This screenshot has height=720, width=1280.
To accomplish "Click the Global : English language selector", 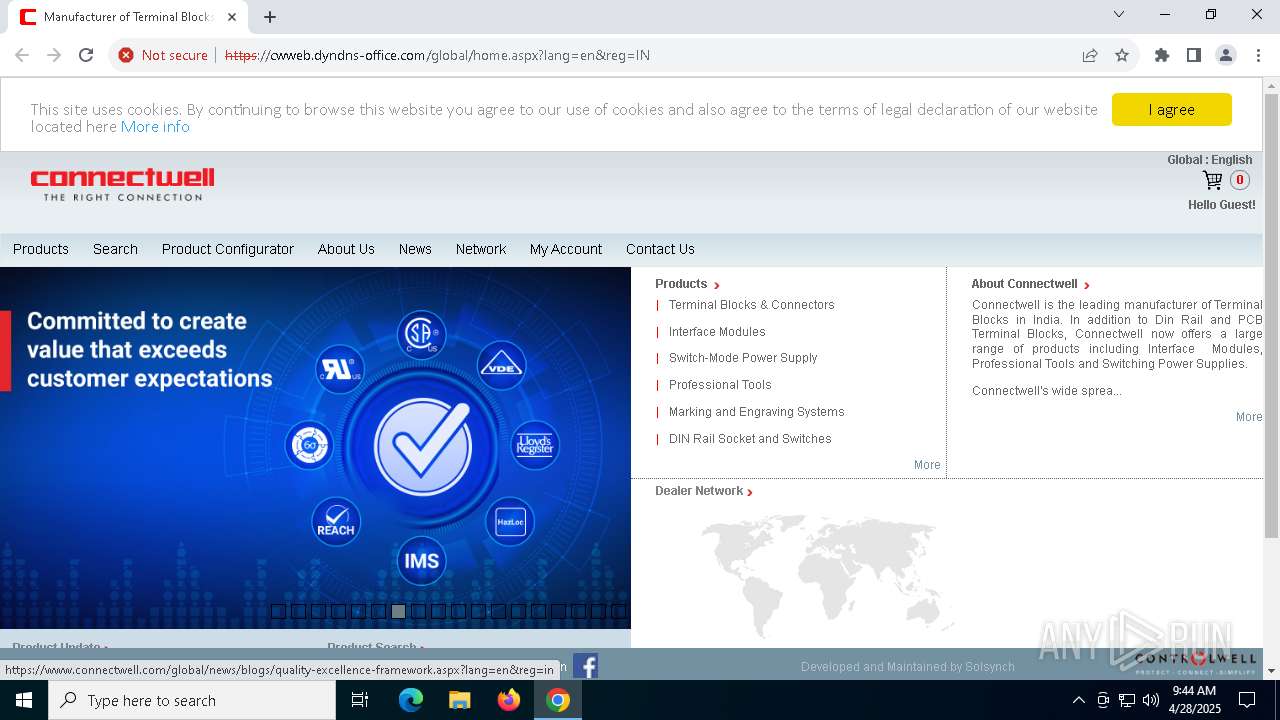I will click(1209, 160).
